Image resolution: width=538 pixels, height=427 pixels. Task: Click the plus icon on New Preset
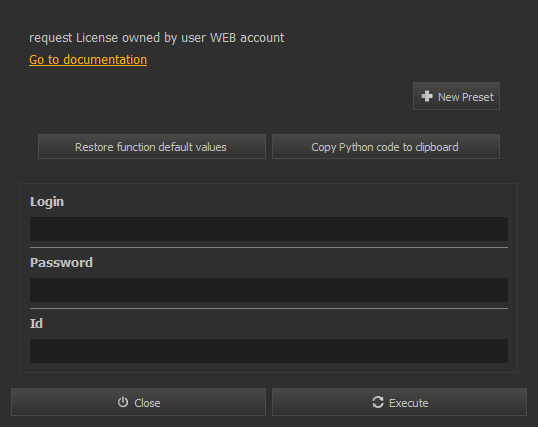427,96
